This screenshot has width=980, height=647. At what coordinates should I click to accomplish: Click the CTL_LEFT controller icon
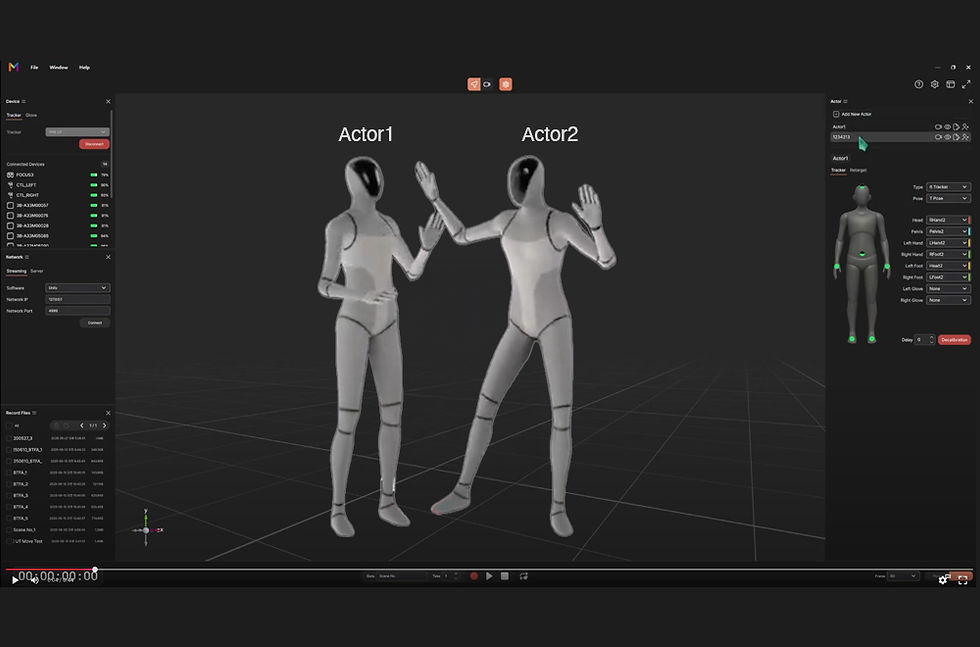[10, 185]
